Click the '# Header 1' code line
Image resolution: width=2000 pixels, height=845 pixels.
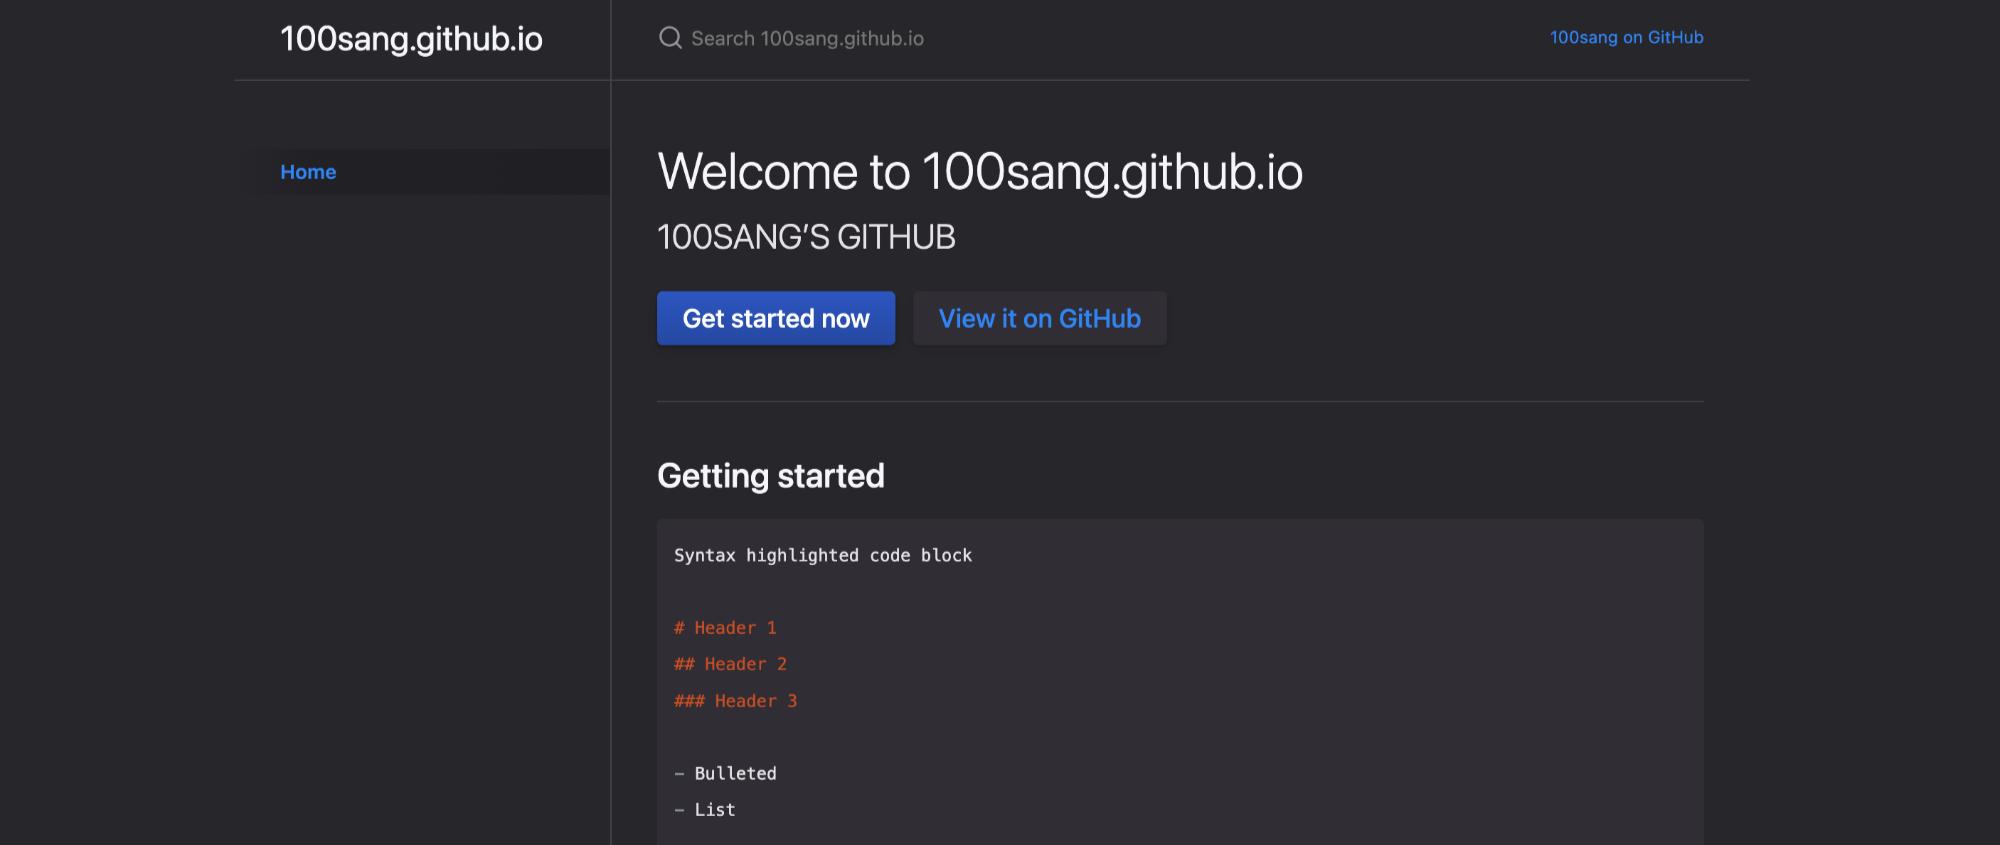725,628
